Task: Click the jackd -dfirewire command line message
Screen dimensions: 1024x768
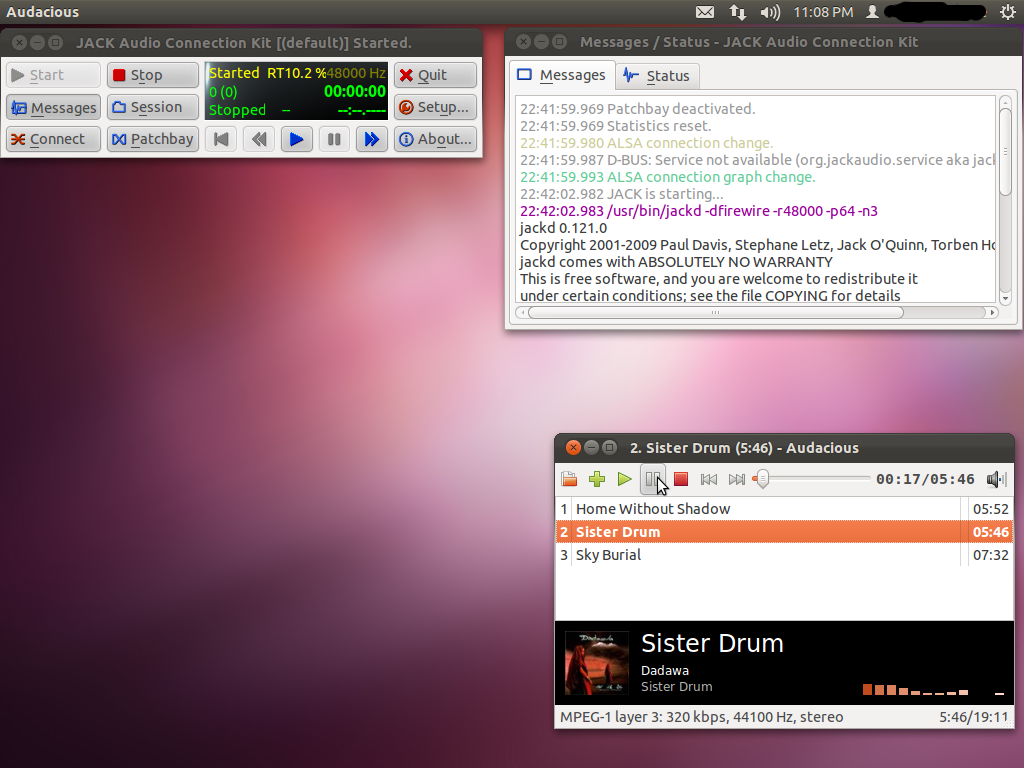Action: pyautogui.click(x=699, y=211)
